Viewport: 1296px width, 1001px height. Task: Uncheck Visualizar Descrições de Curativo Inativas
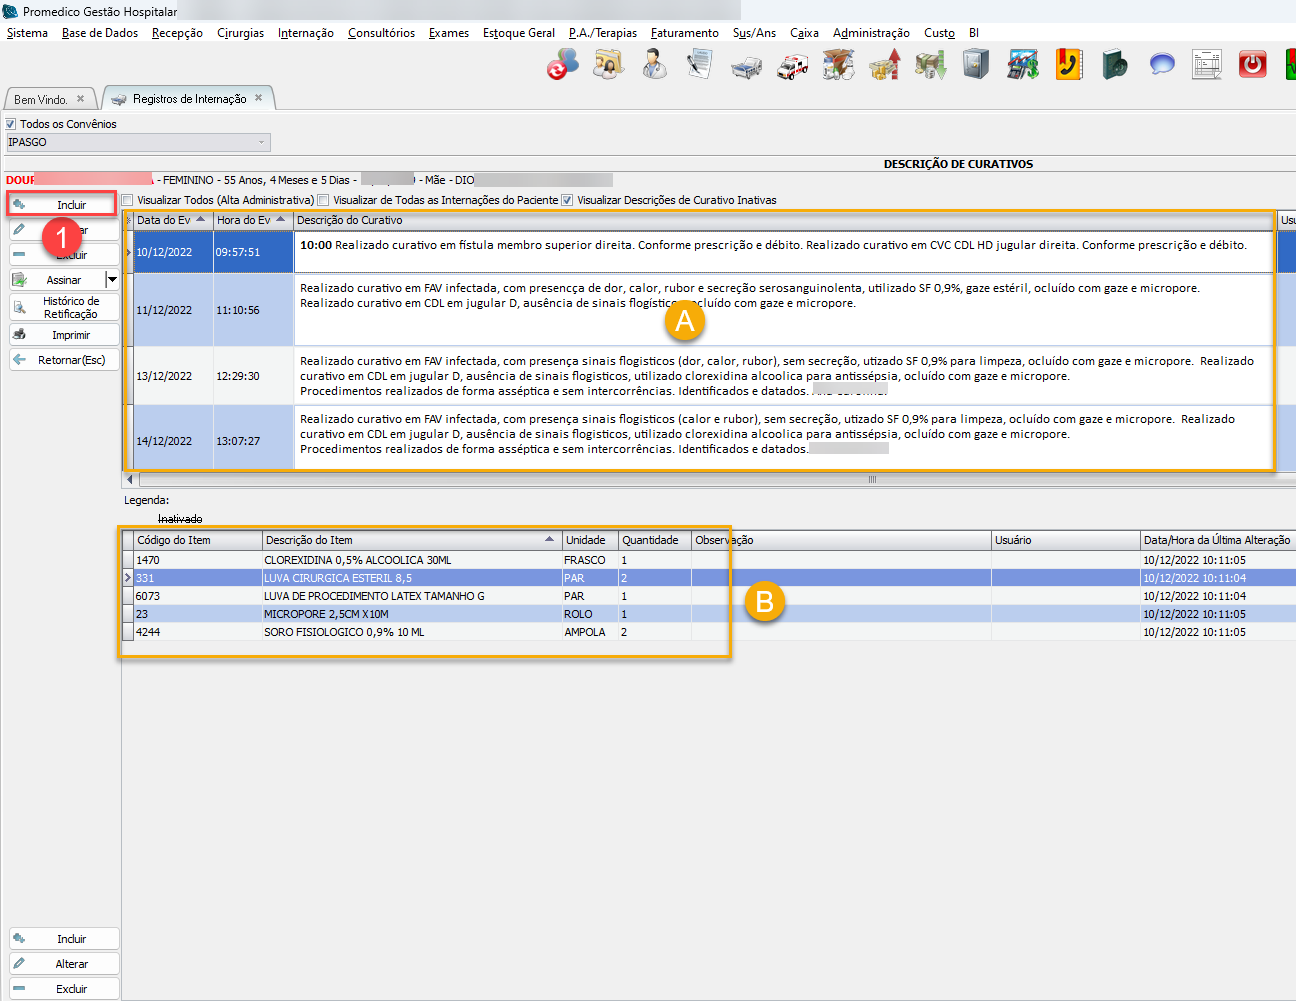pyautogui.click(x=567, y=200)
